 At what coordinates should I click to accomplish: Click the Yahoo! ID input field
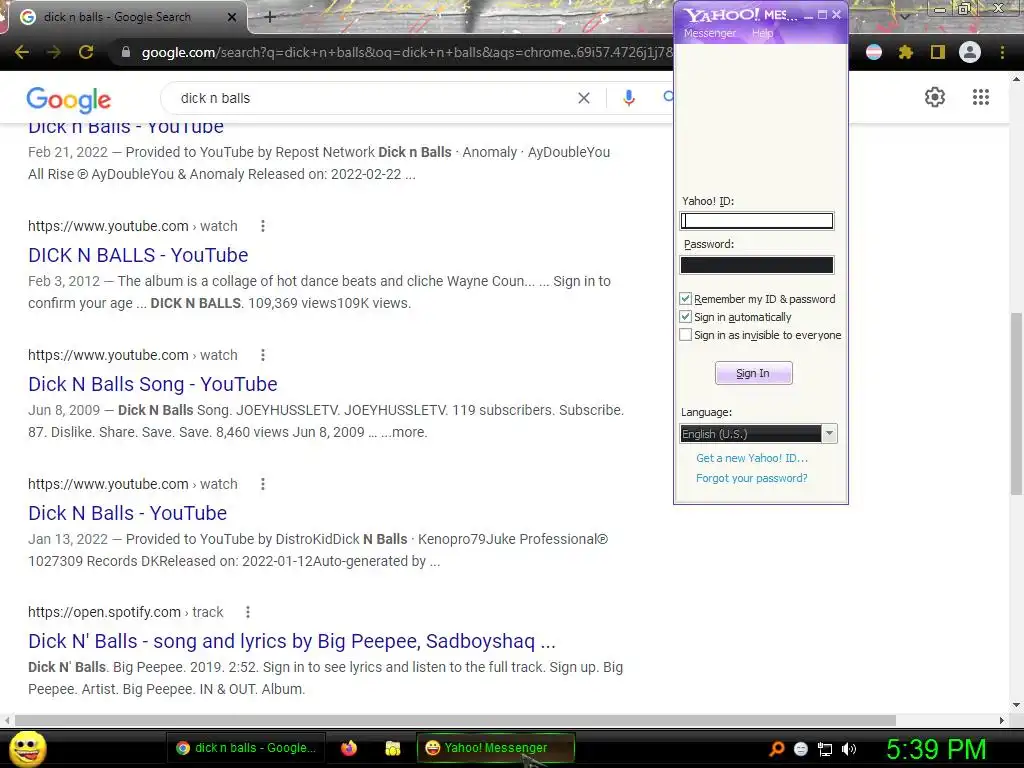[757, 221]
